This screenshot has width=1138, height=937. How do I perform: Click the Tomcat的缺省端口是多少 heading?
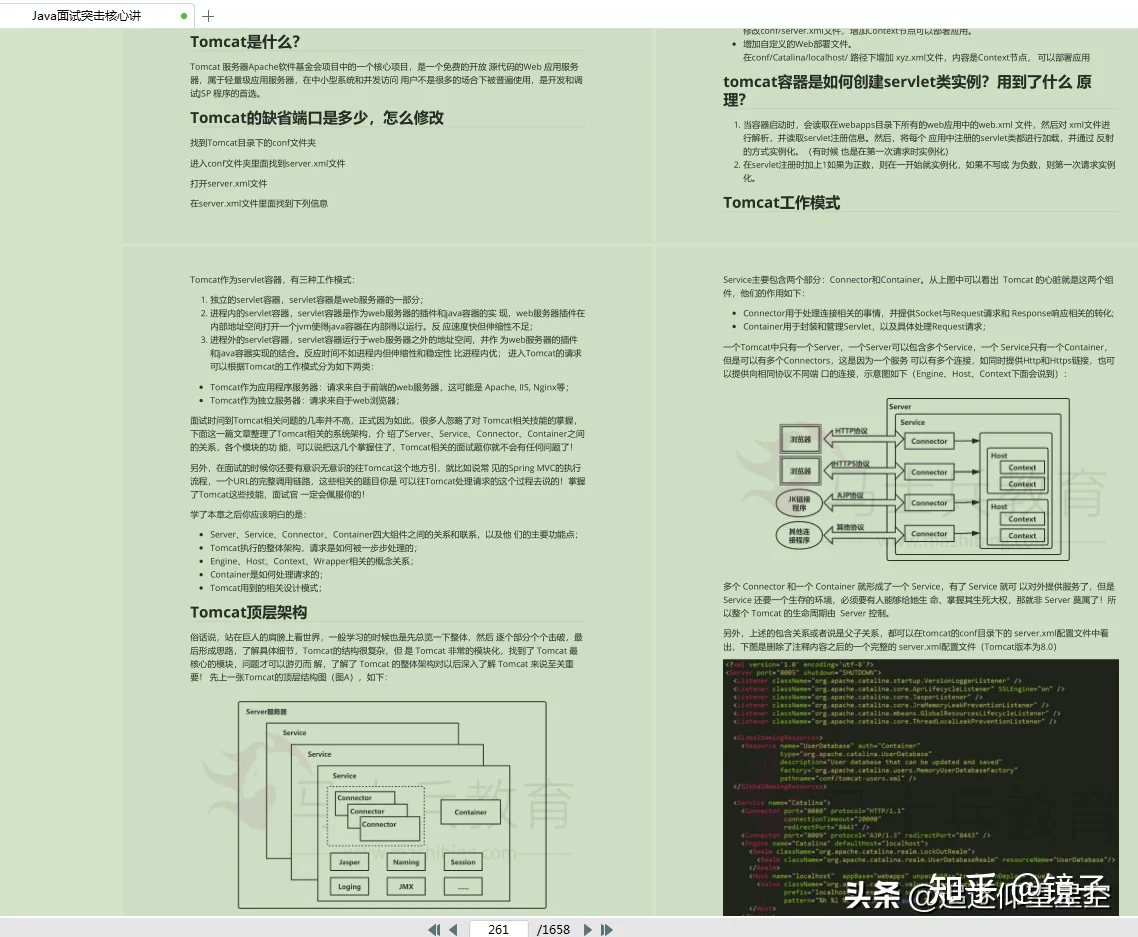[x=317, y=117]
